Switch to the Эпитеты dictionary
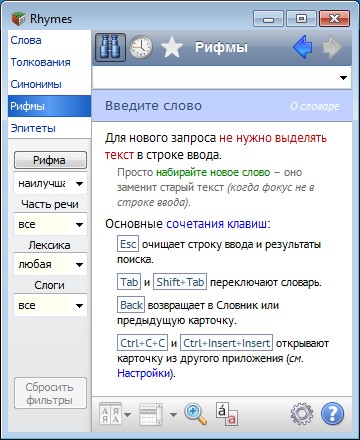Viewport: 360px width, 440px height. tap(49, 128)
